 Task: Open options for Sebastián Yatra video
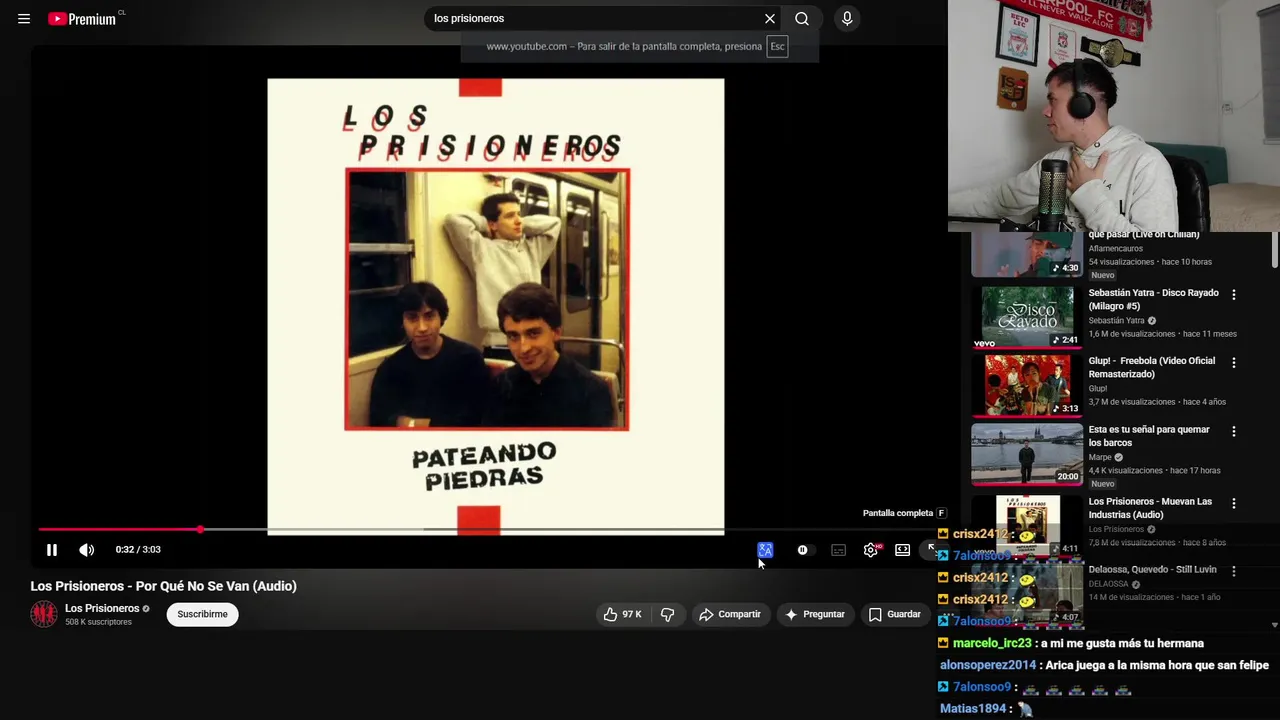click(x=1233, y=295)
